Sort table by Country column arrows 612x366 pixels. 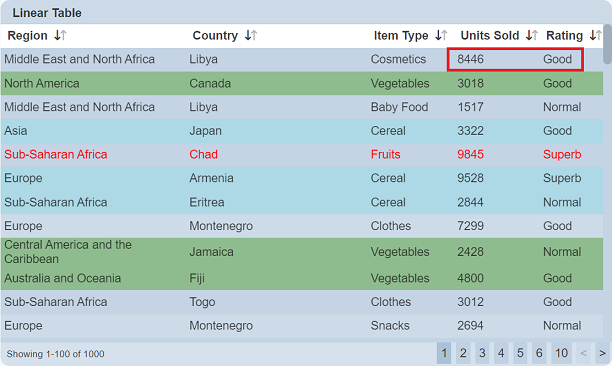[251, 36]
